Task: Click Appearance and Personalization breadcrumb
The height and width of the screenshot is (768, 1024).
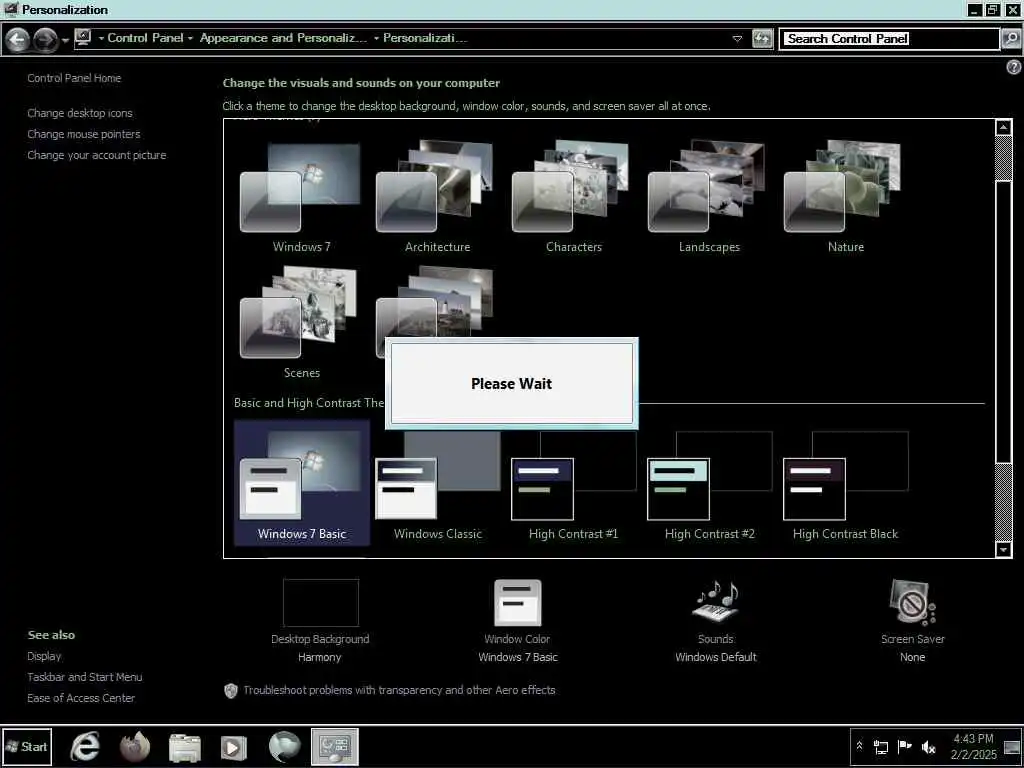Action: (283, 38)
